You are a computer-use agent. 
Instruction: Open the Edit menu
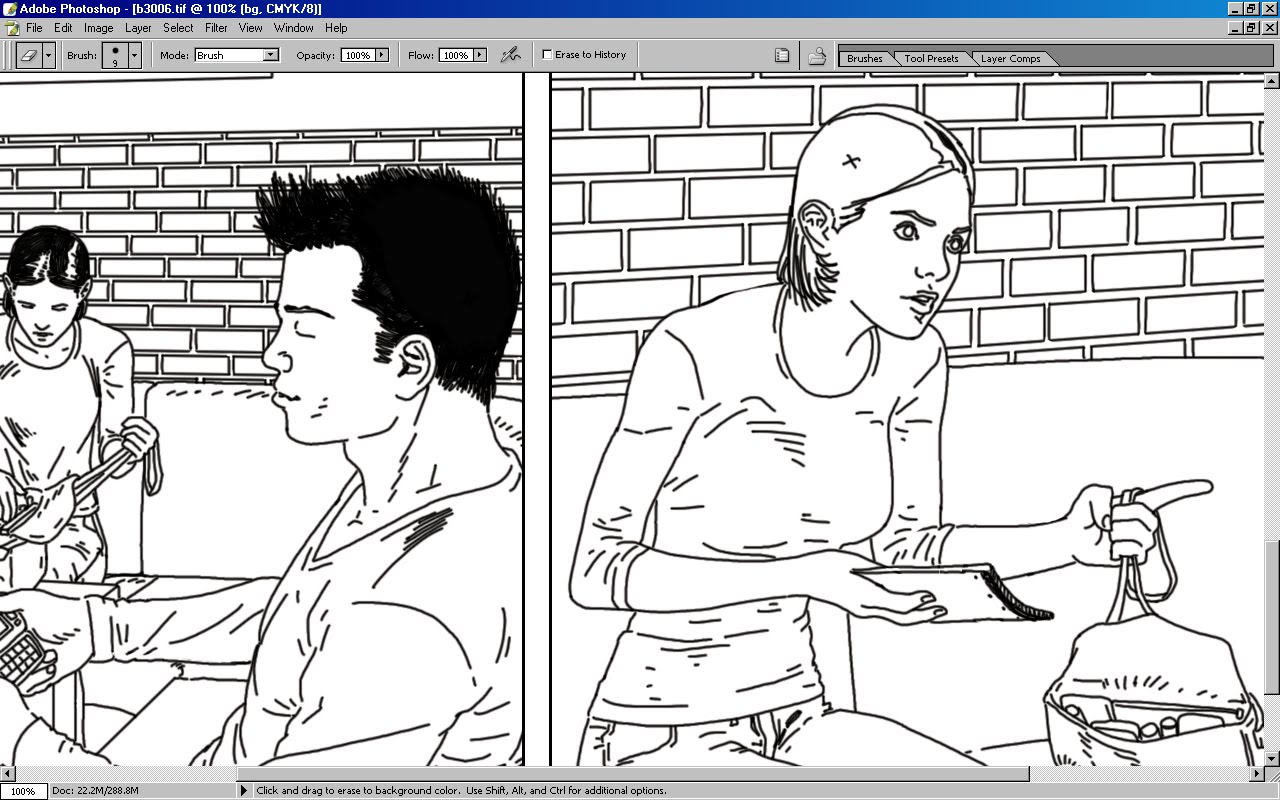pos(63,28)
